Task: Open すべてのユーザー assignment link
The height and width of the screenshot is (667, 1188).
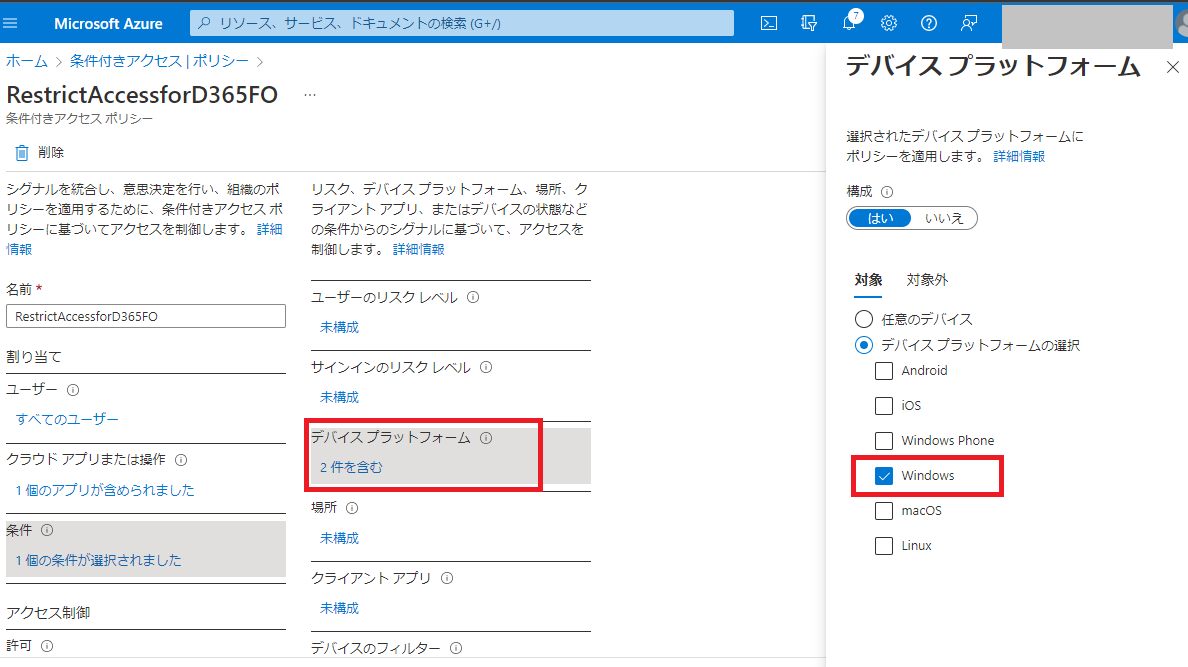Action: tap(67, 419)
